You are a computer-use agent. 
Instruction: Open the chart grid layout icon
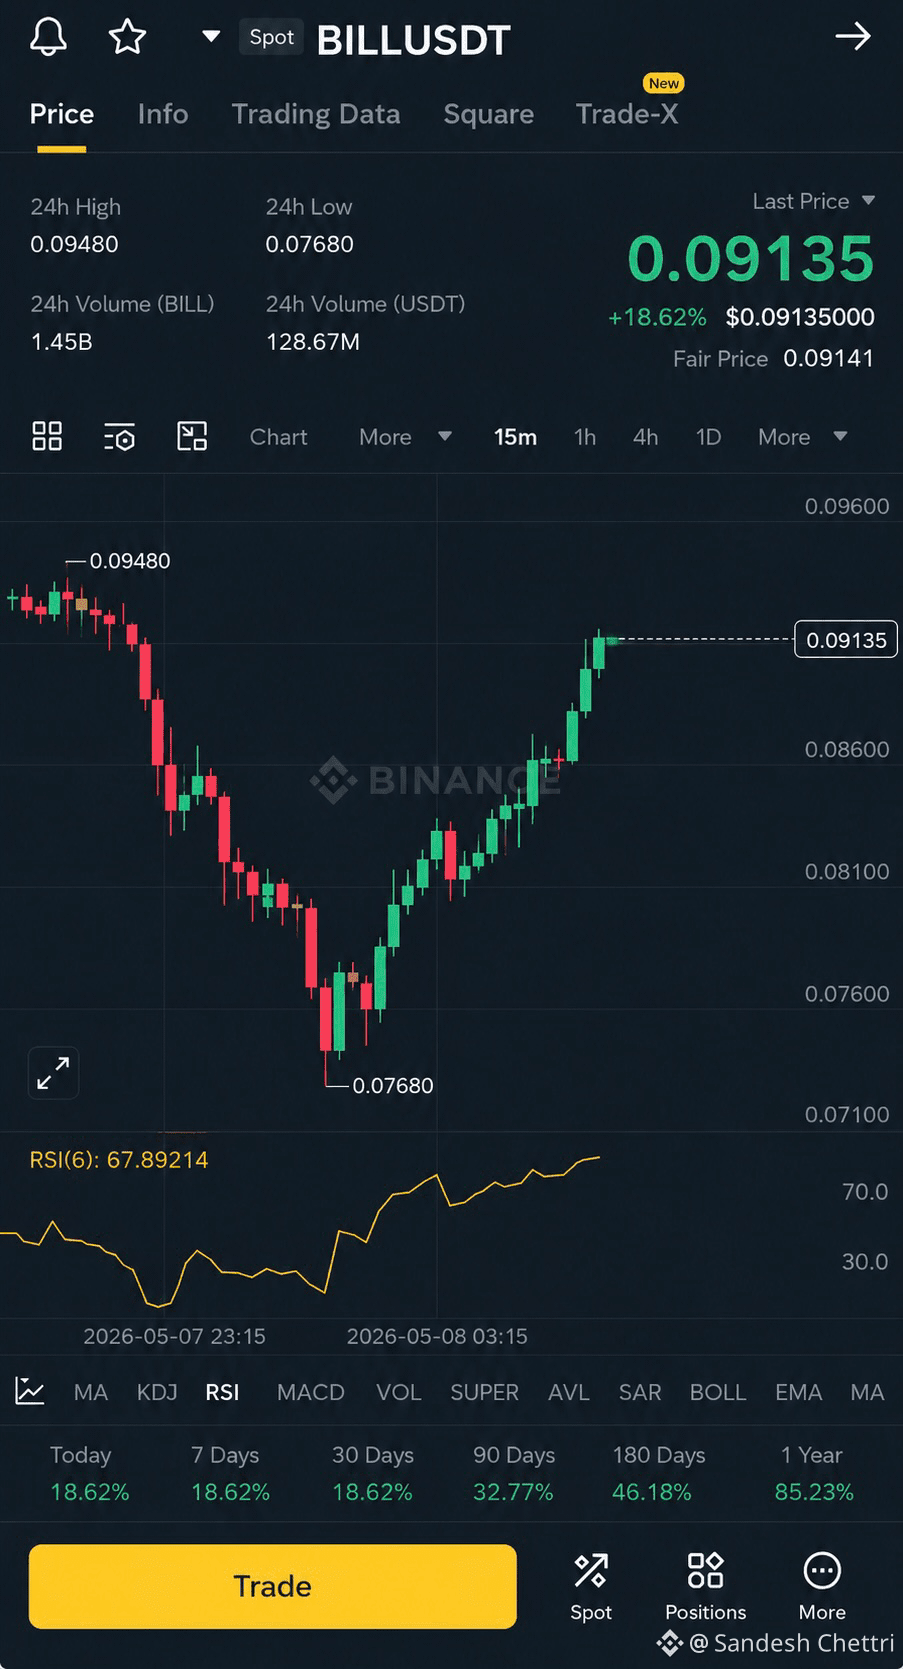(47, 436)
